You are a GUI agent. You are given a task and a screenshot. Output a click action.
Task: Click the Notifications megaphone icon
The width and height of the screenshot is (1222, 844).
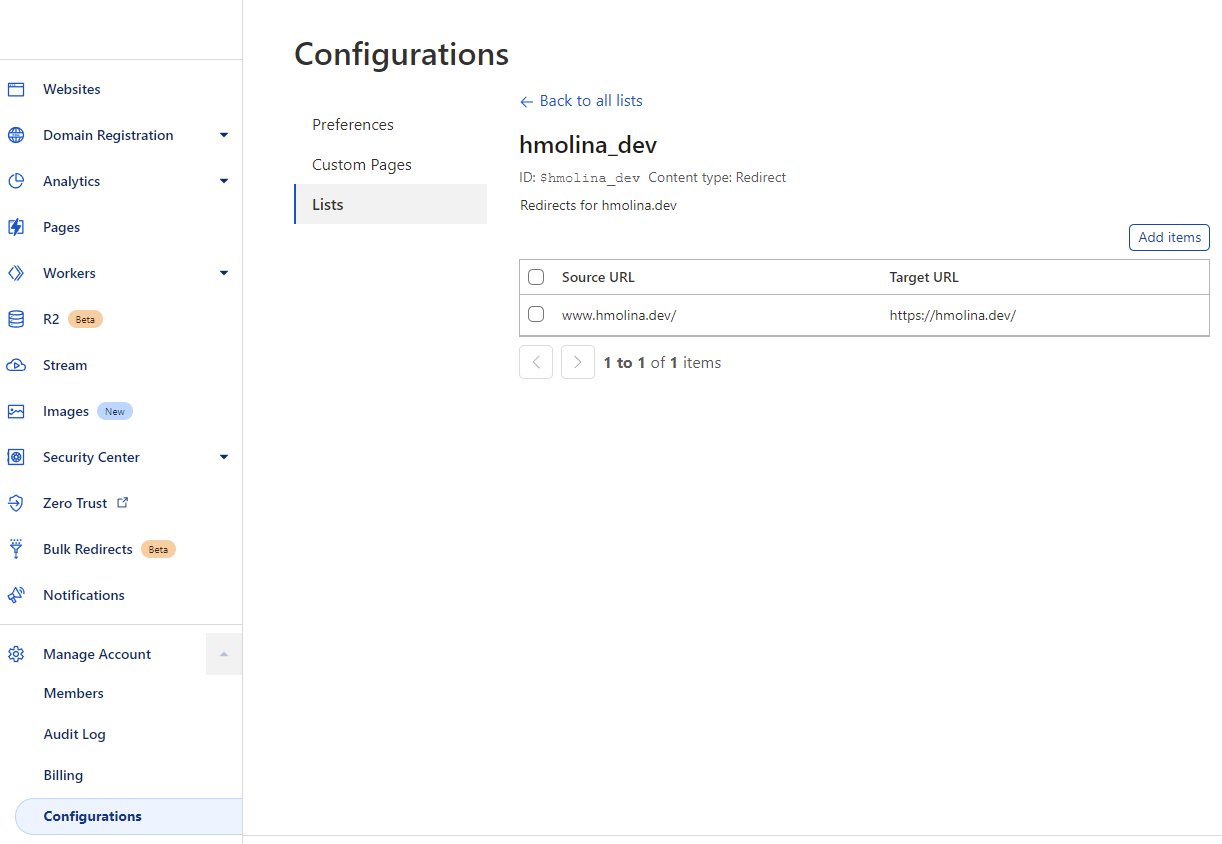(x=16, y=595)
